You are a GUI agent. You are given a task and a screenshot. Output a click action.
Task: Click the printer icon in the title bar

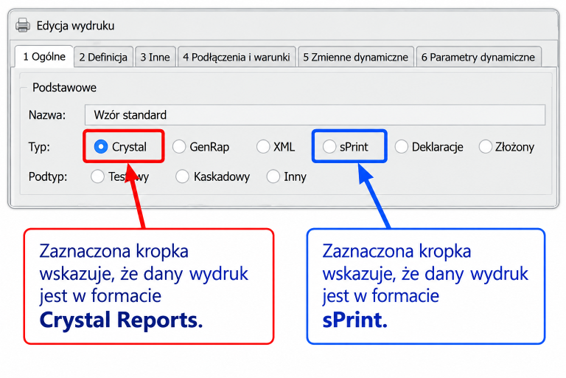click(23, 26)
